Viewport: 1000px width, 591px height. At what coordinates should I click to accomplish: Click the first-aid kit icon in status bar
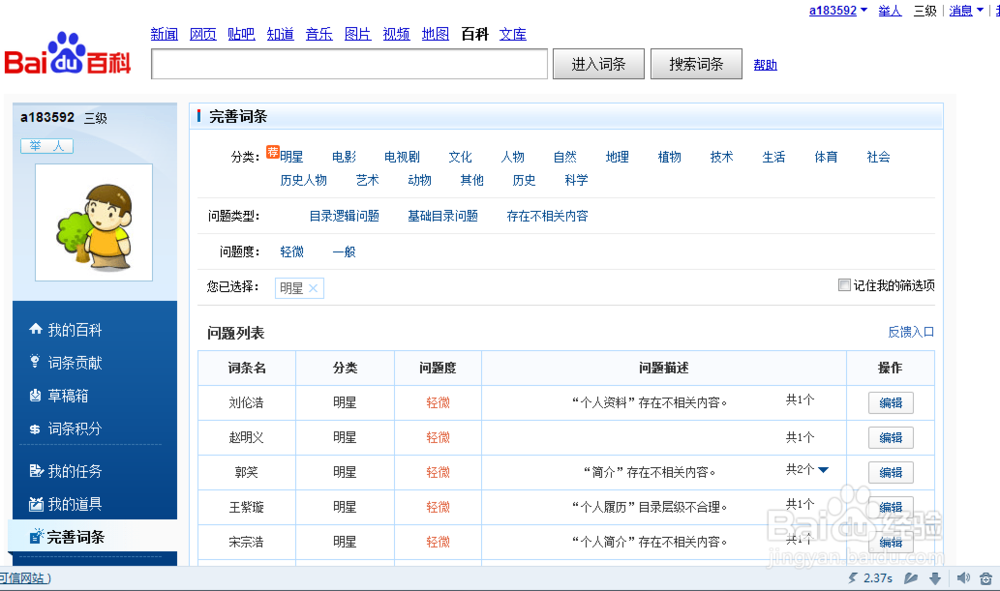[x=986, y=578]
